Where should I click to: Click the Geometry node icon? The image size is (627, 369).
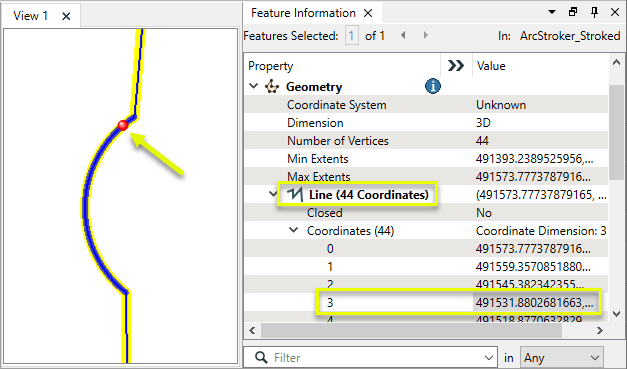272,86
